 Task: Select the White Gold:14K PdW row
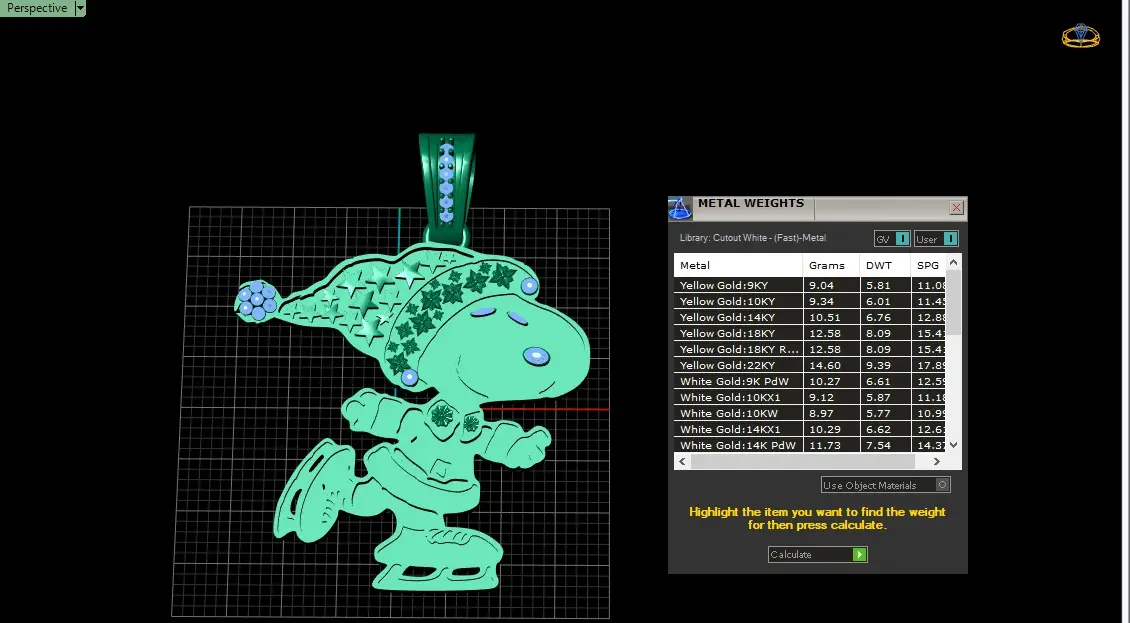pos(809,445)
